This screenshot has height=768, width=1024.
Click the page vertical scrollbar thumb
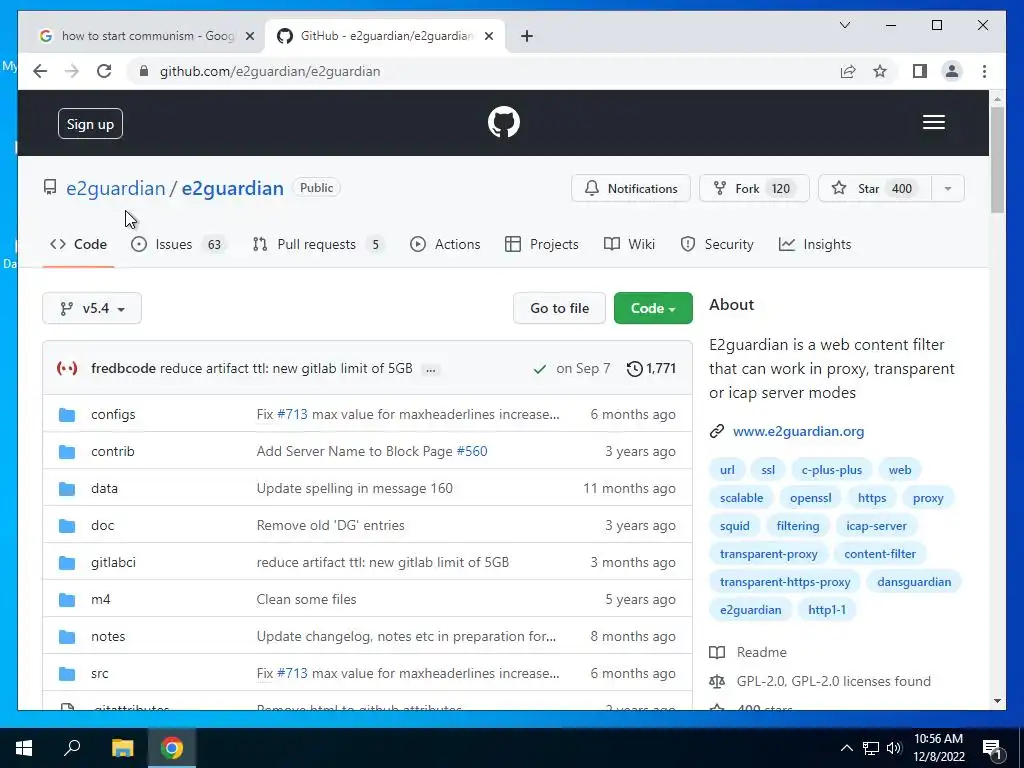[x=997, y=159]
